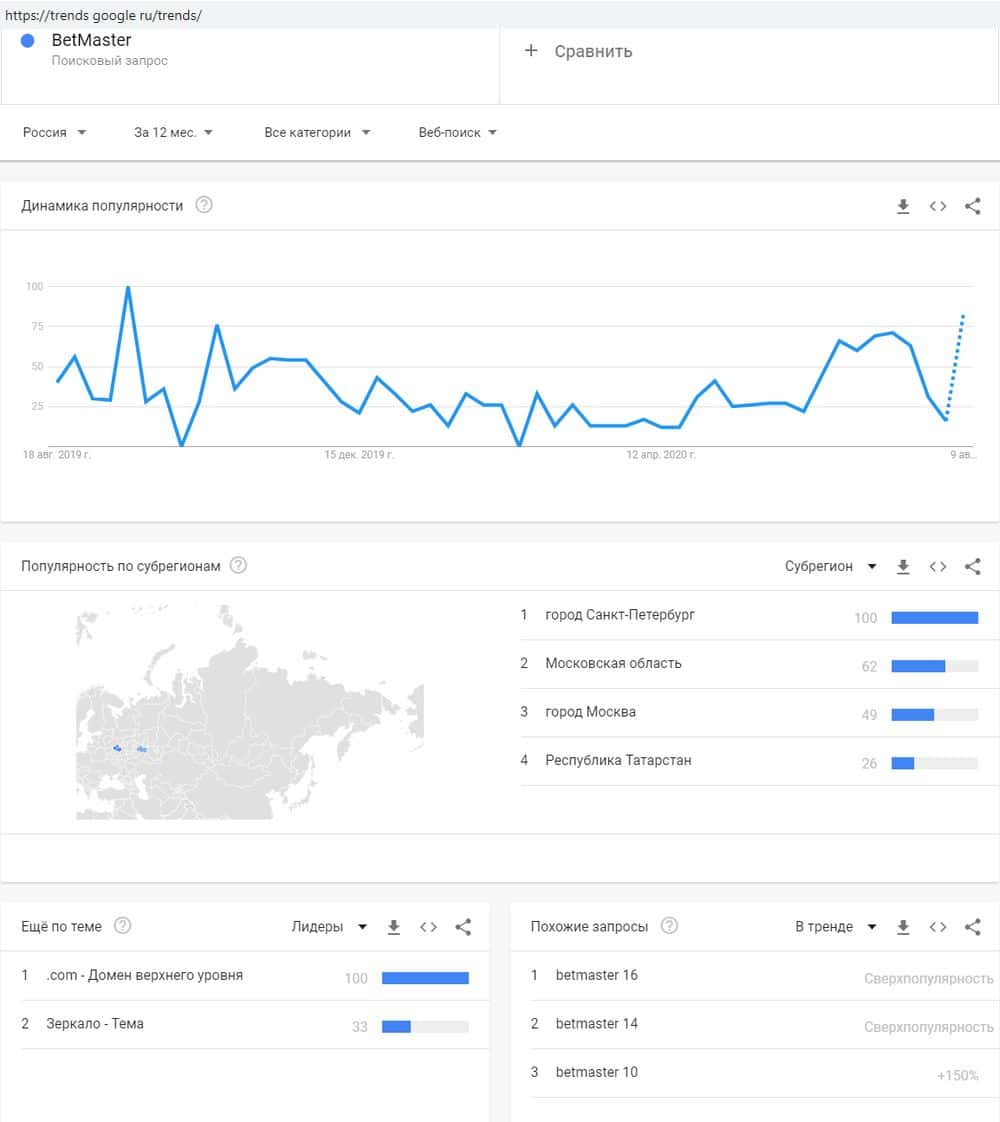Click embed icon in Ещё по теме panel

[x=428, y=927]
